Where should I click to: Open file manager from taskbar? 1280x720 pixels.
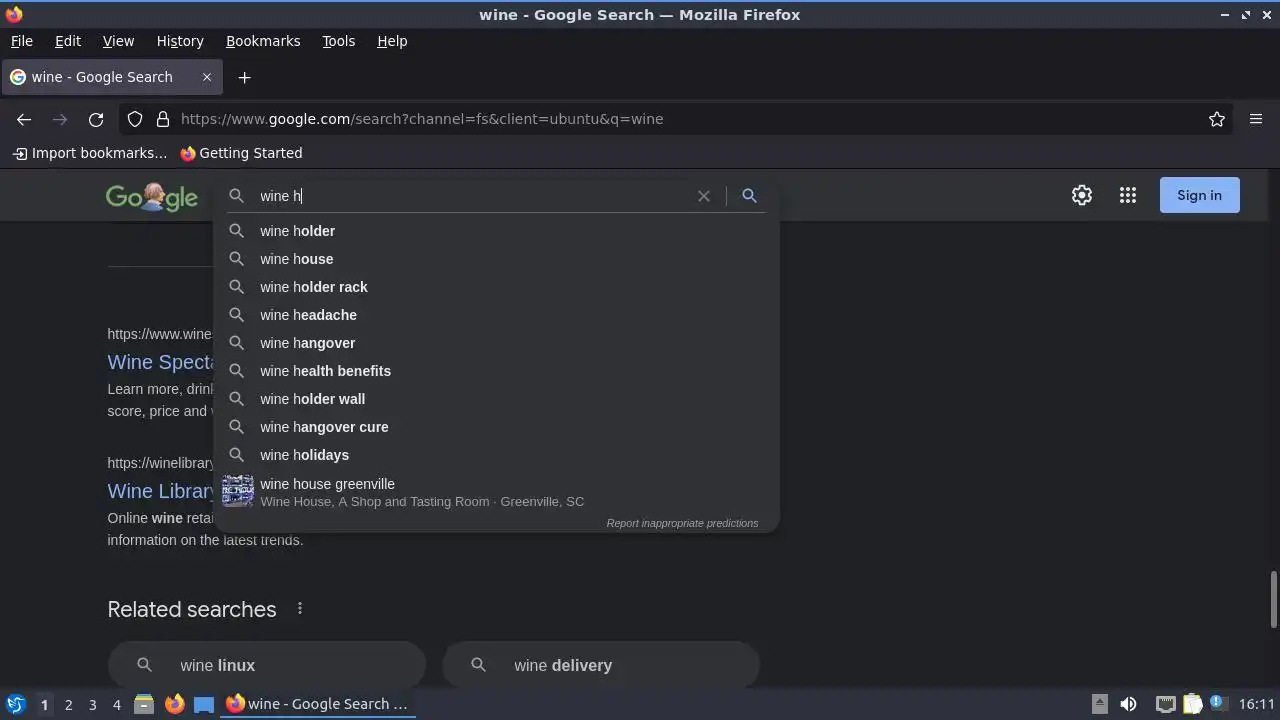pos(144,704)
